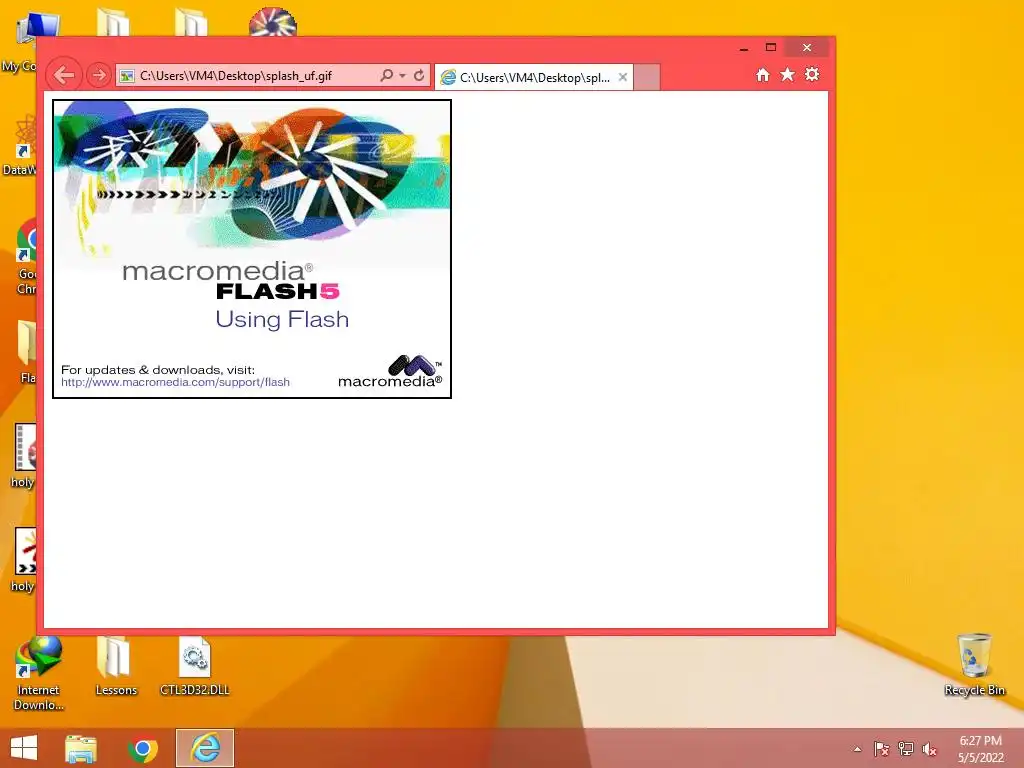Screen dimensions: 1024x768
Task: Open File Explorer from the taskbar
Action: (81, 748)
